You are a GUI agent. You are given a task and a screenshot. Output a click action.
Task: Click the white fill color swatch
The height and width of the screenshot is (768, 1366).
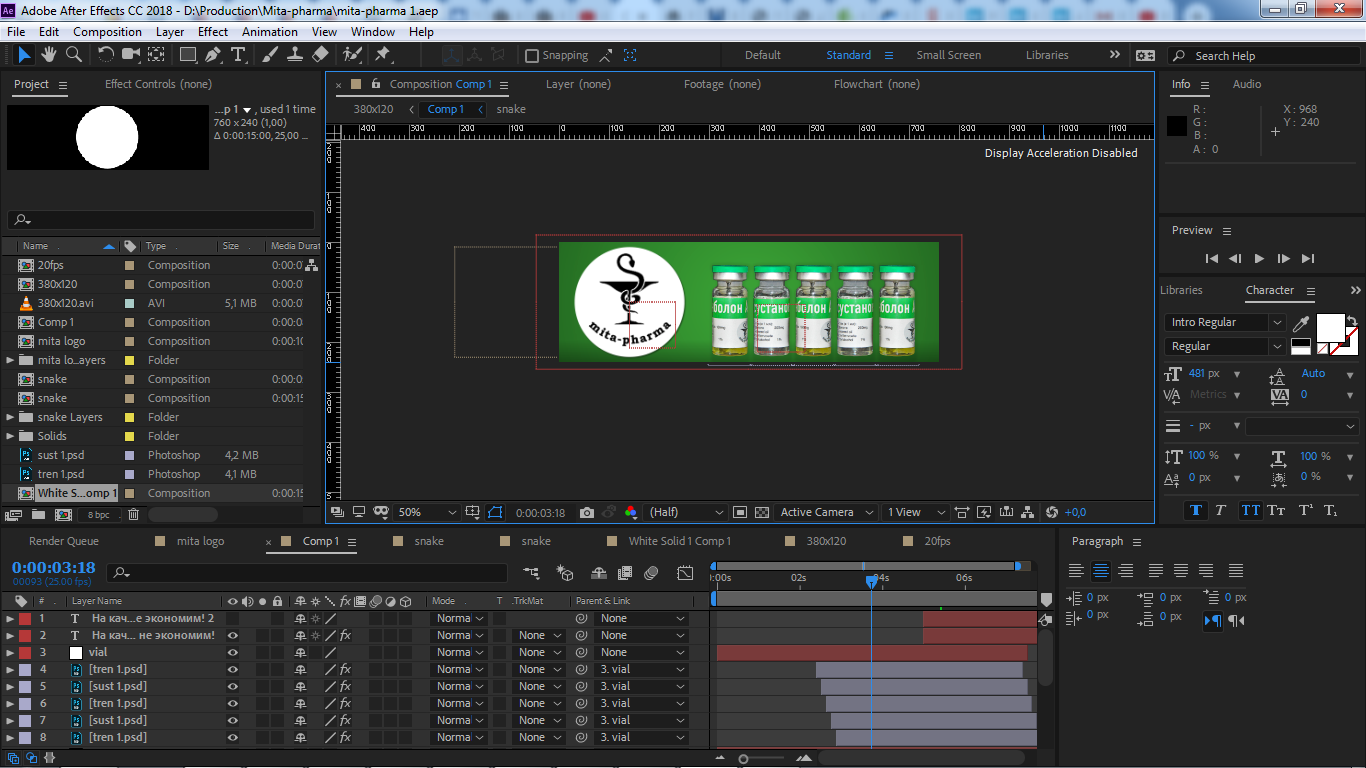click(1330, 327)
